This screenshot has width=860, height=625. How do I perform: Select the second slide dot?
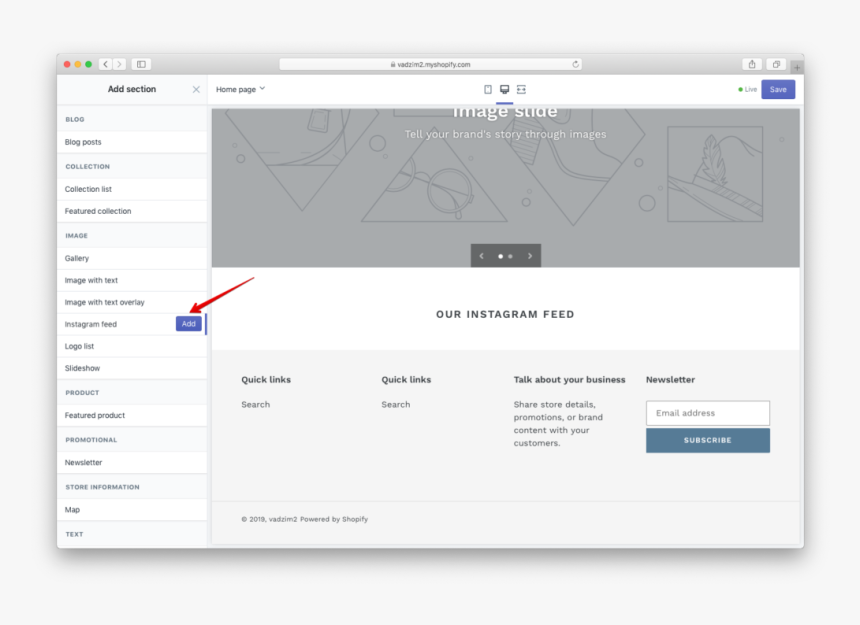[x=510, y=256]
